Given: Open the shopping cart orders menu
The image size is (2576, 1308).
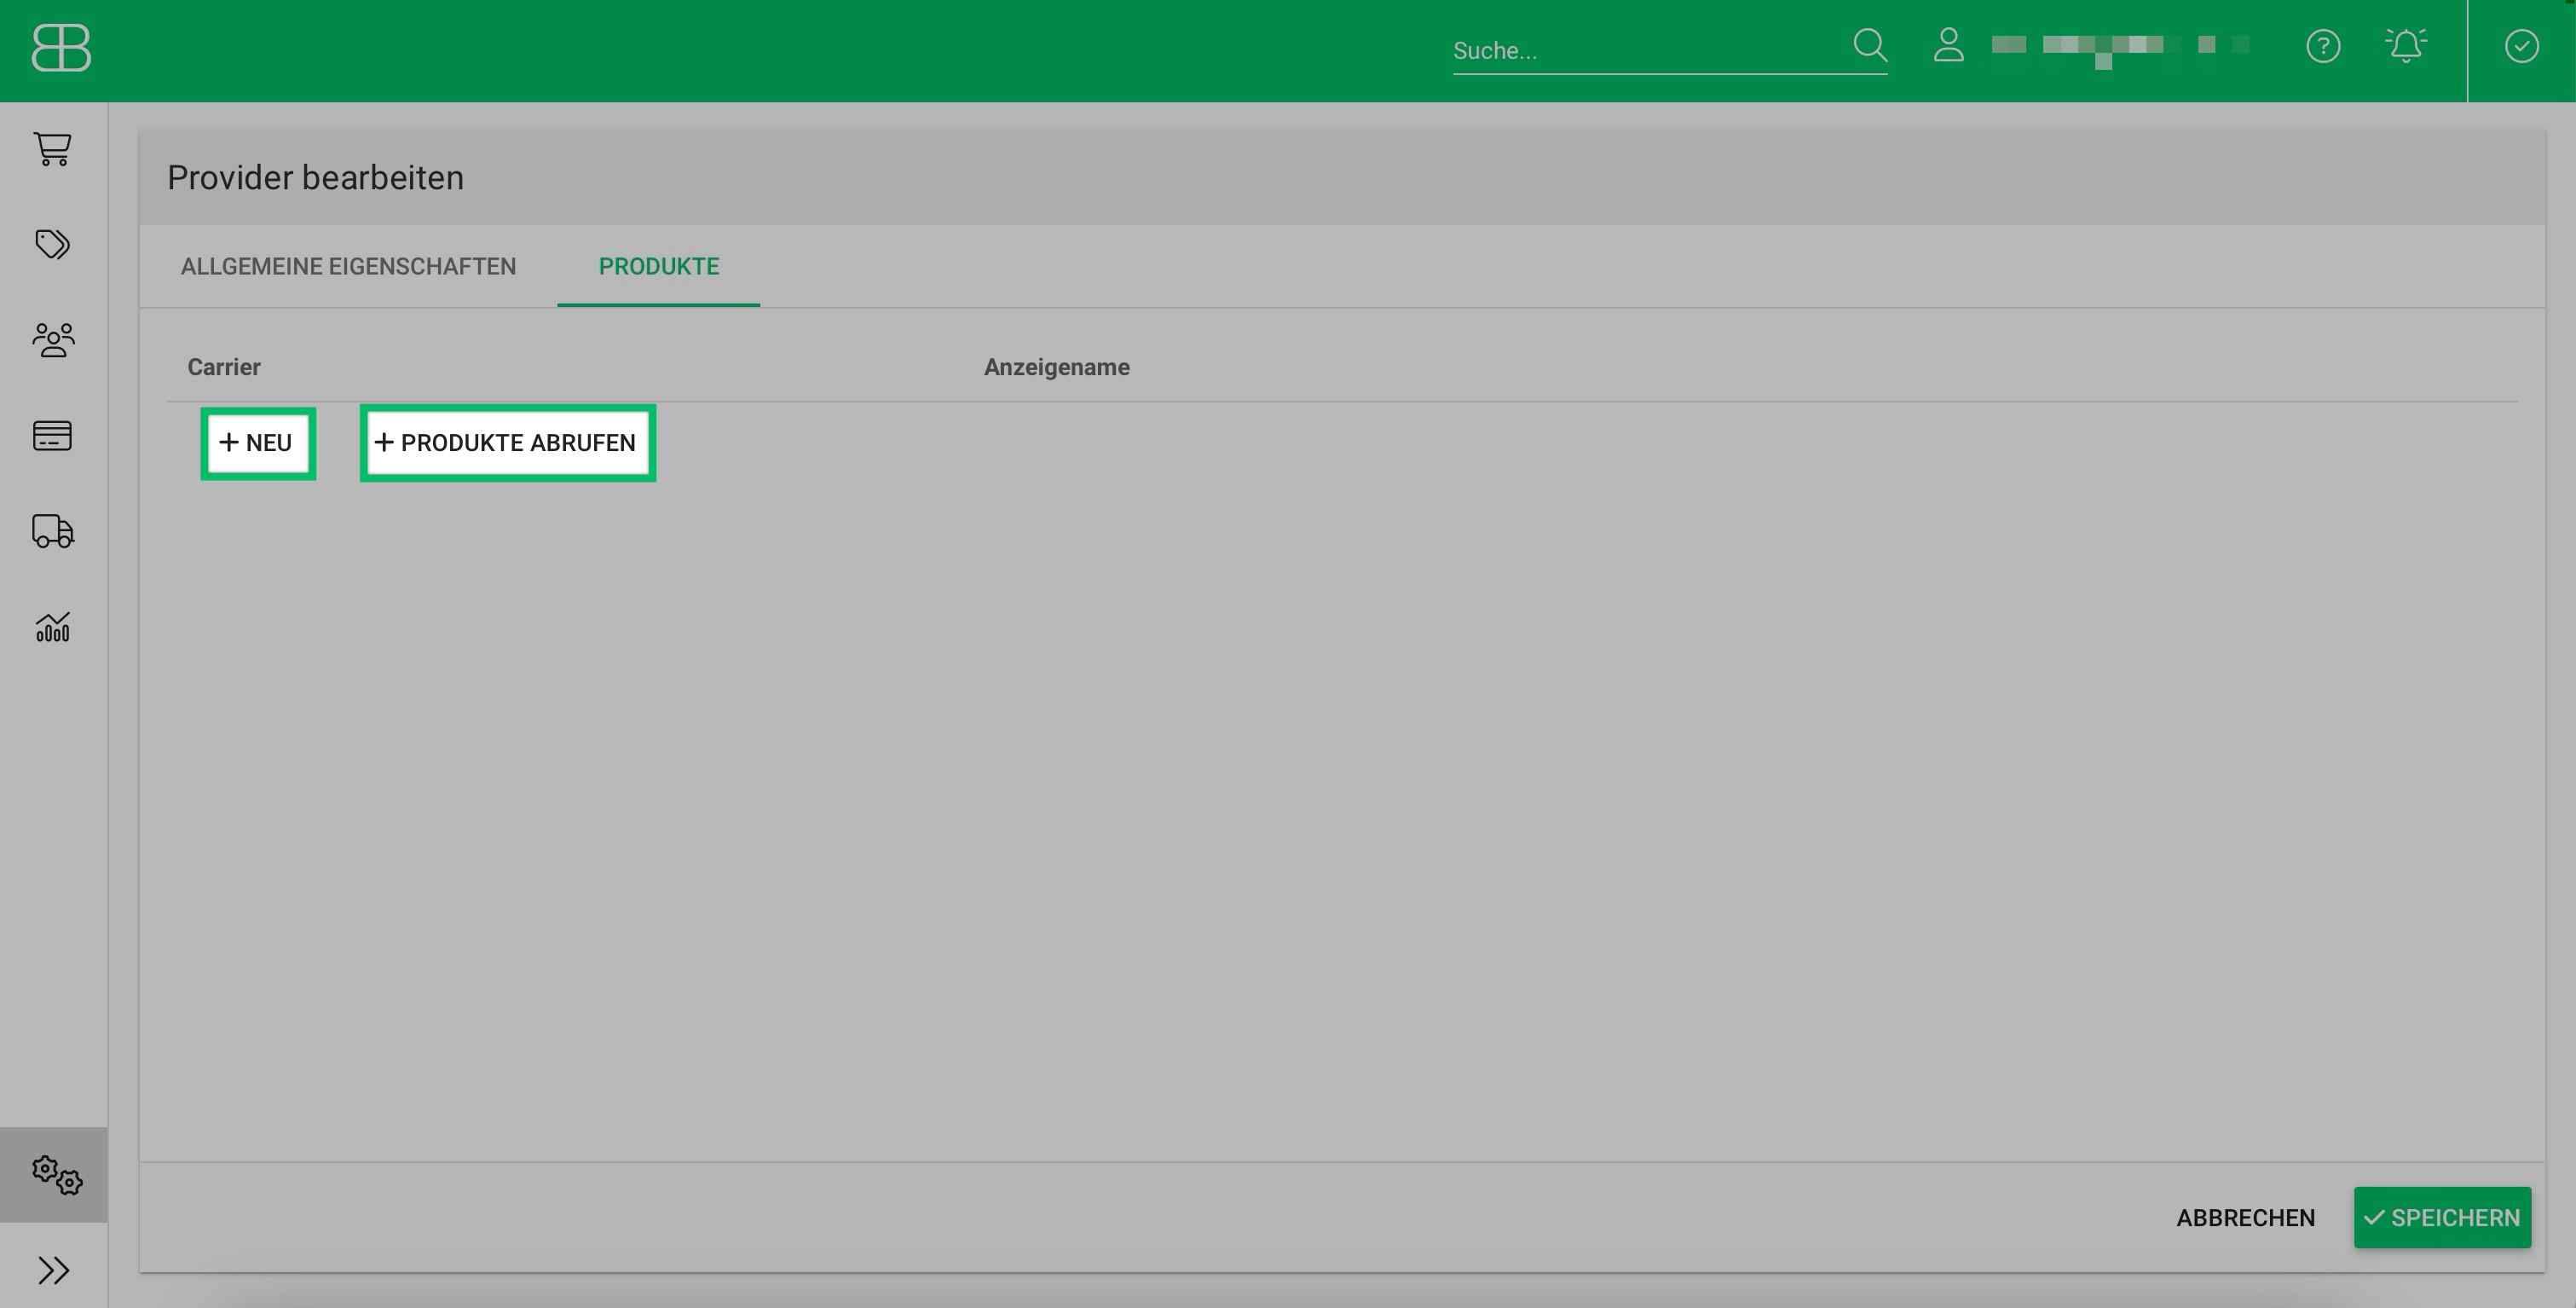Looking at the screenshot, I should 52,149.
